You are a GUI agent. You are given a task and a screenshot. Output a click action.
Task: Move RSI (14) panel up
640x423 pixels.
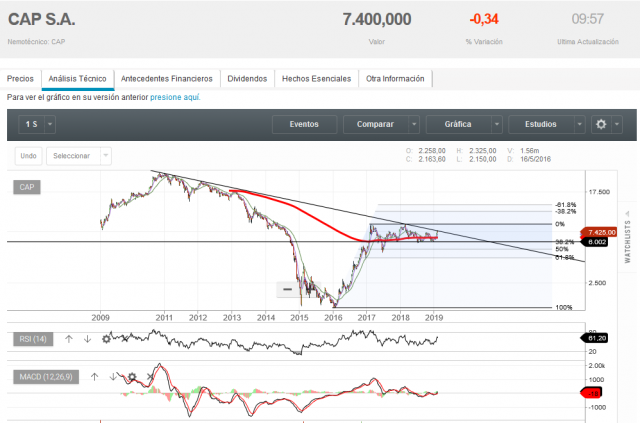coord(69,339)
